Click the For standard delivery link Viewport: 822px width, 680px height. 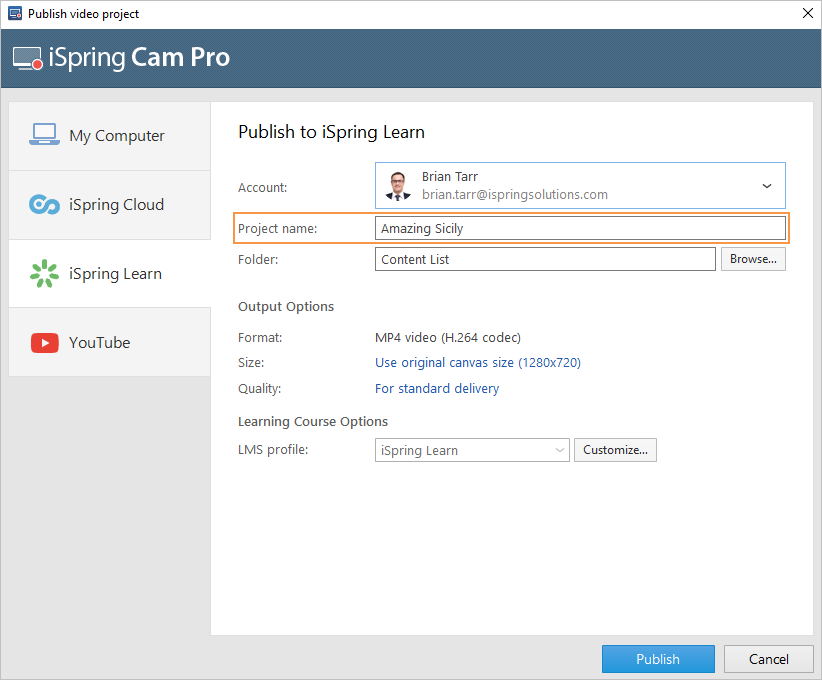click(436, 388)
